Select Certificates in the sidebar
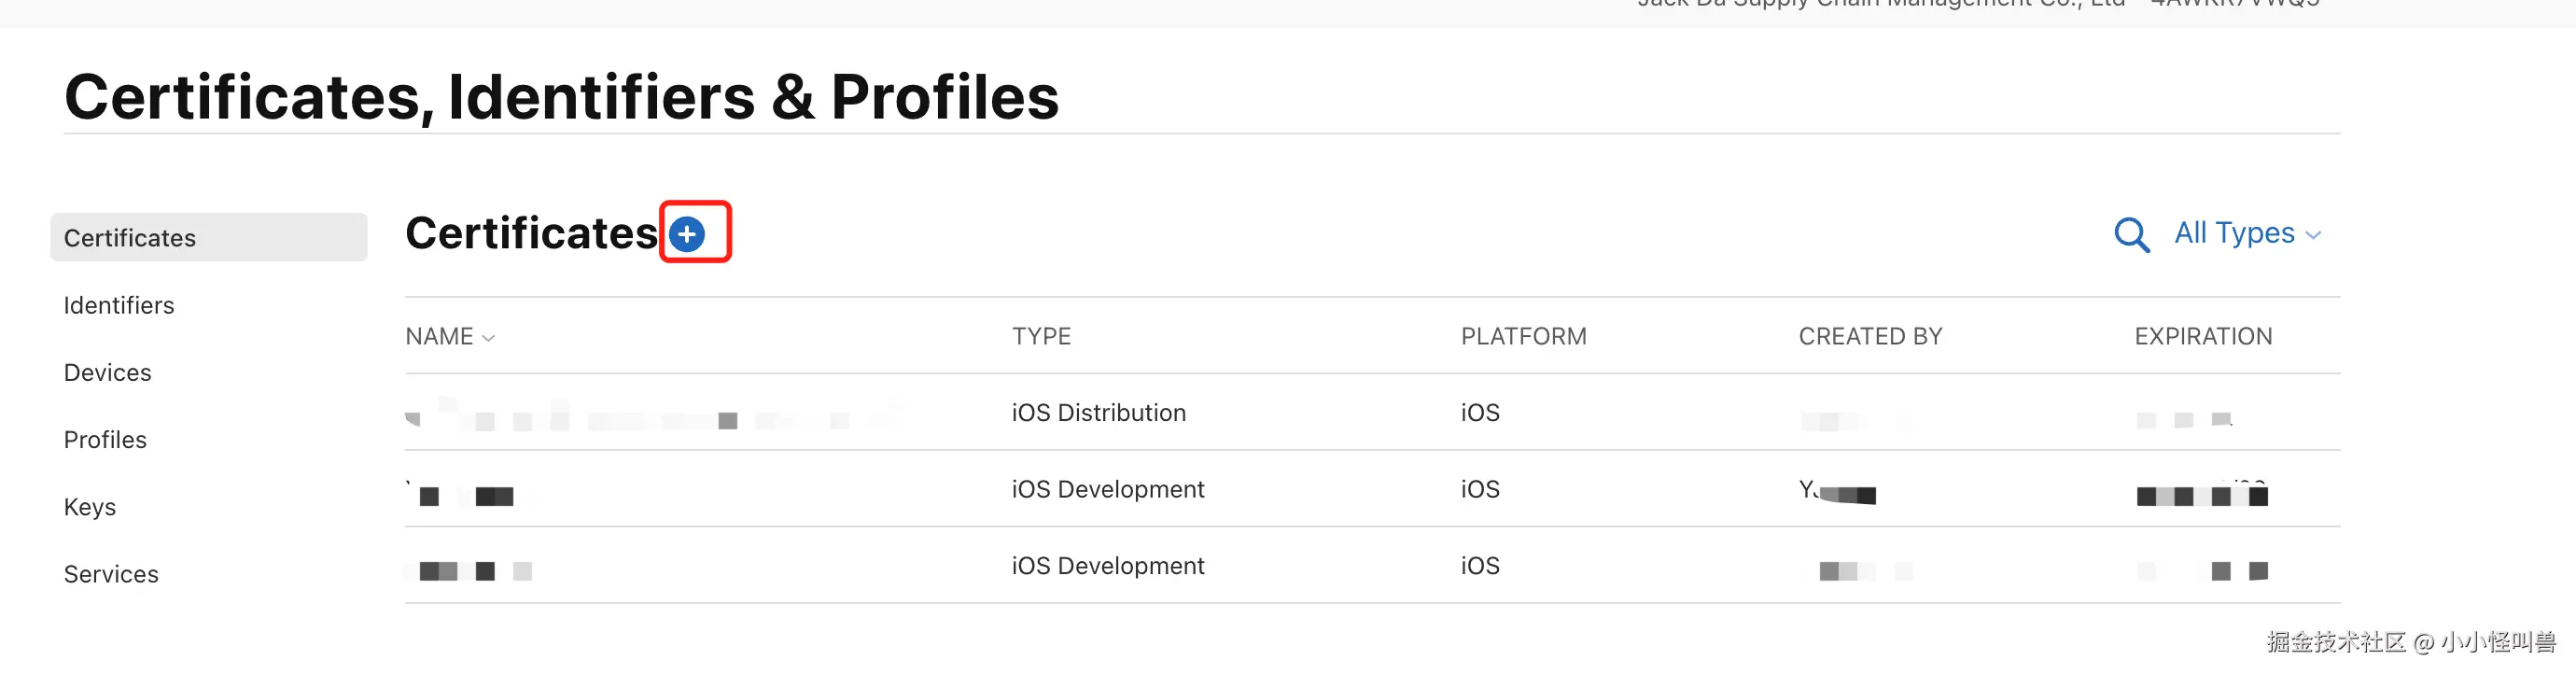The height and width of the screenshot is (674, 2576). pos(130,238)
